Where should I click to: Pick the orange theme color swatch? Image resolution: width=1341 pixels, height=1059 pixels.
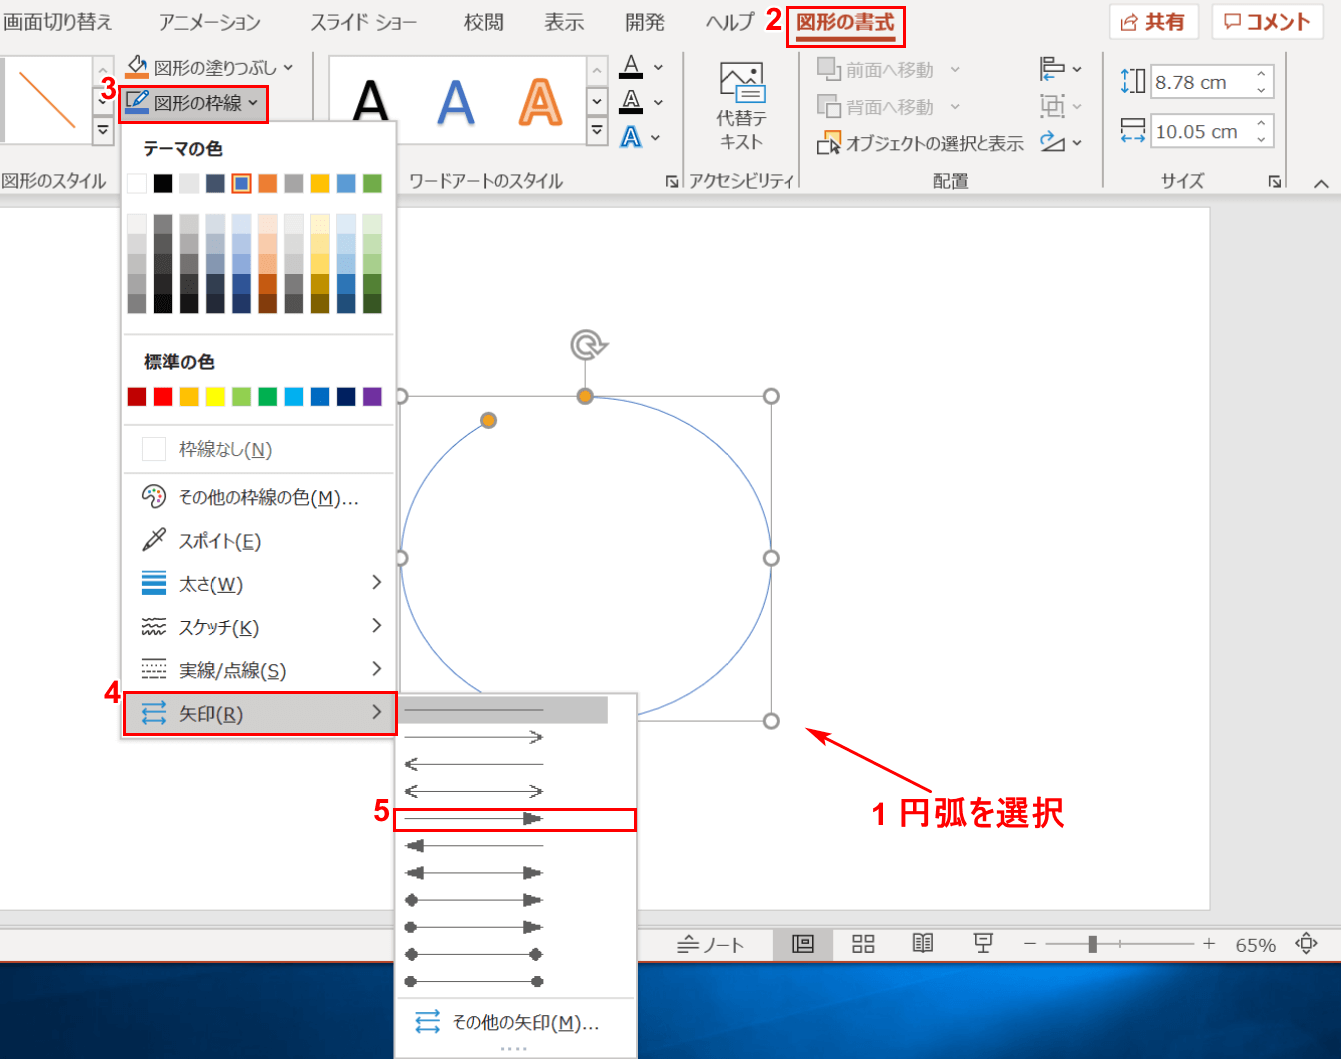[x=267, y=183]
